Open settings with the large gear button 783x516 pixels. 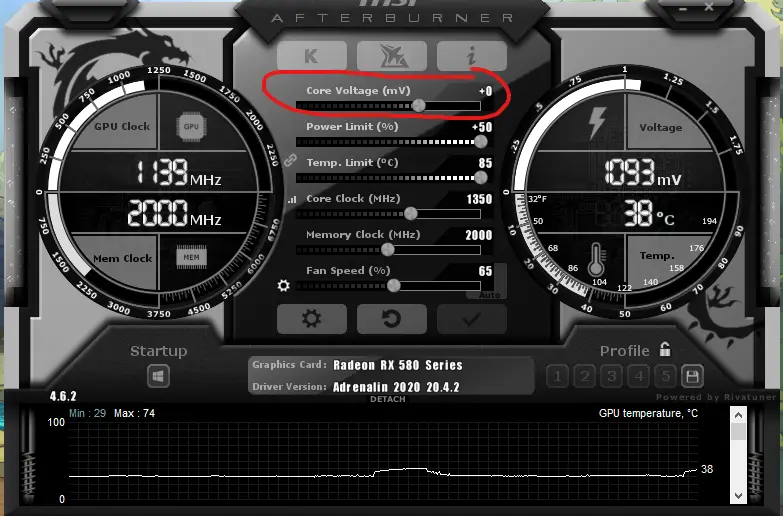pyautogui.click(x=312, y=319)
